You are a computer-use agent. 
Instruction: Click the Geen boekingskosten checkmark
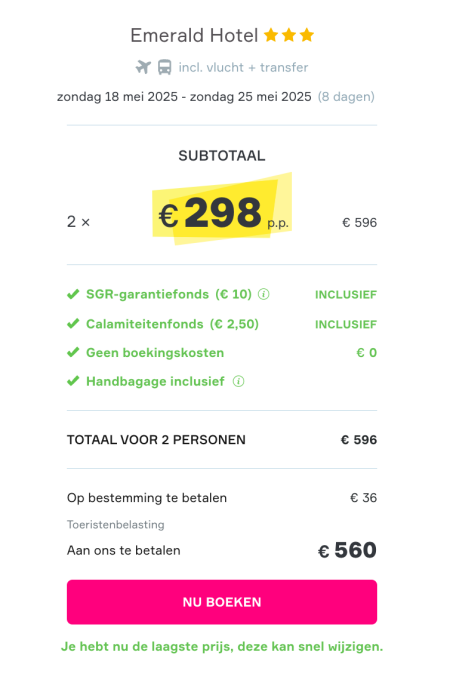pos(73,352)
